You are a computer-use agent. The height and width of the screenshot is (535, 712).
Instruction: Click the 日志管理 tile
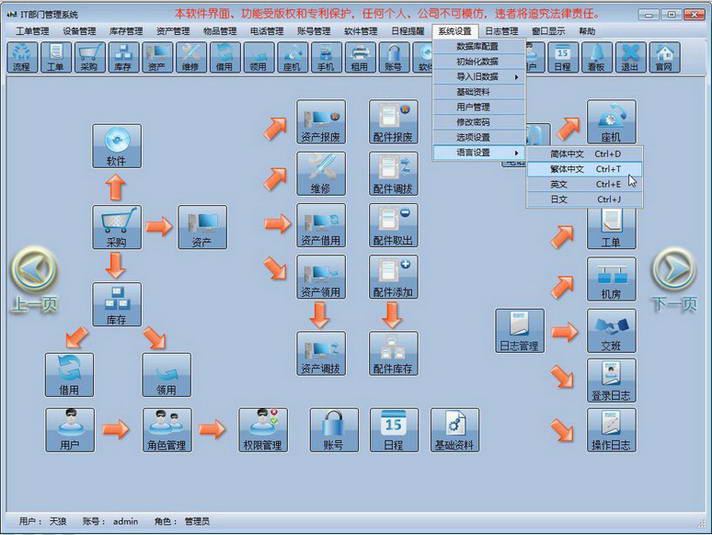(x=519, y=331)
